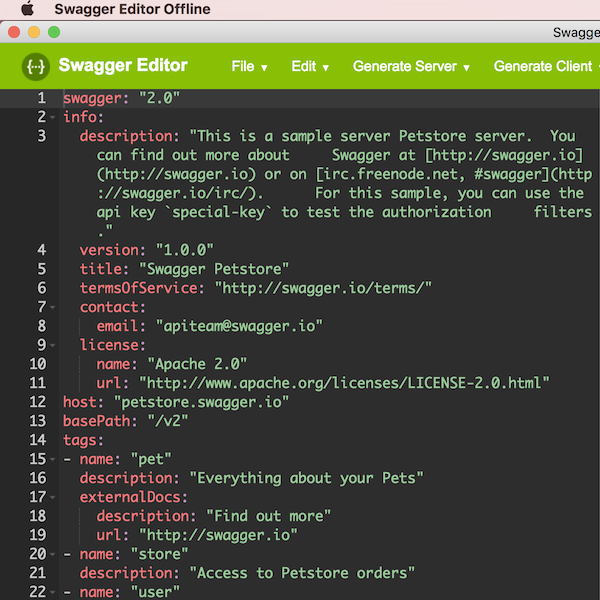
Task: Open the Generate Client menu
Action: (546, 67)
